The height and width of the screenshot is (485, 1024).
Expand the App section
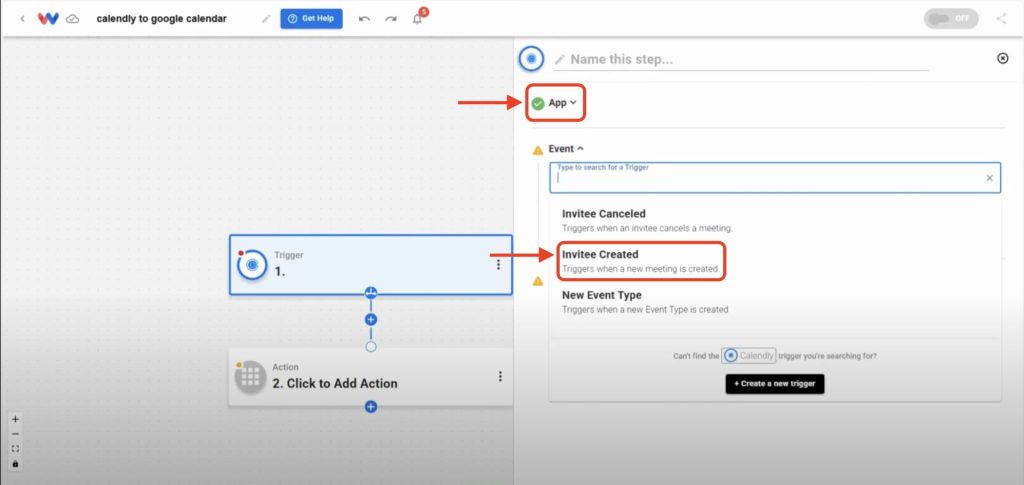pyautogui.click(x=562, y=102)
